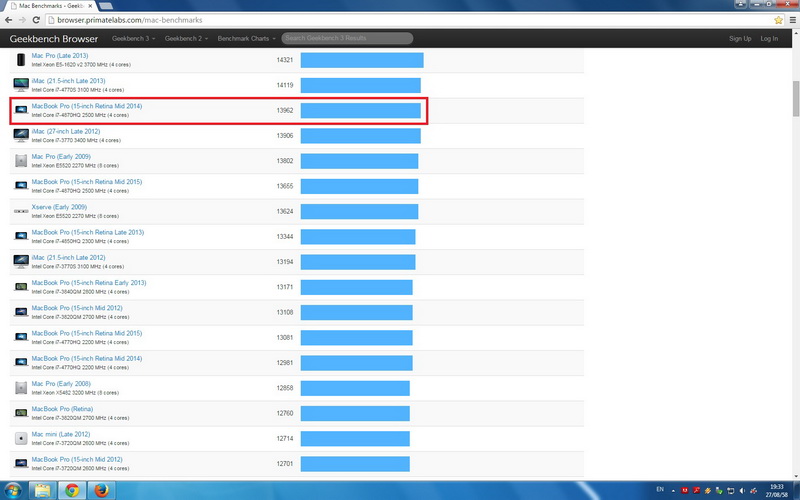Image resolution: width=800 pixels, height=500 pixels.
Task: Open MacBook Pro Retina Mid 2014 i7-4770HQ link
Action: pos(87,358)
